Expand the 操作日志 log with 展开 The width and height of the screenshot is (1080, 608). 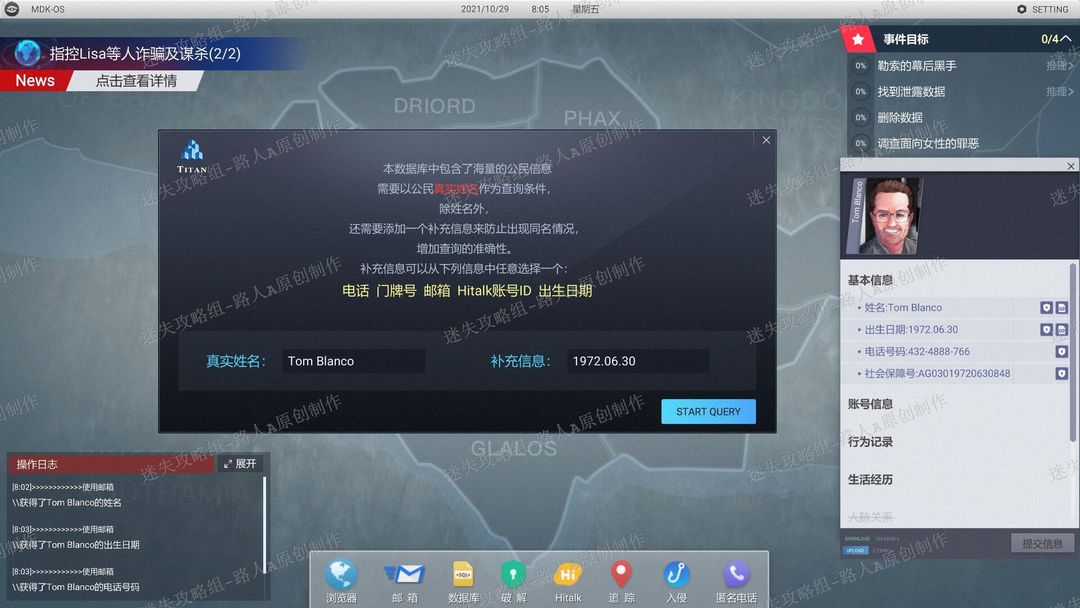[x=240, y=464]
